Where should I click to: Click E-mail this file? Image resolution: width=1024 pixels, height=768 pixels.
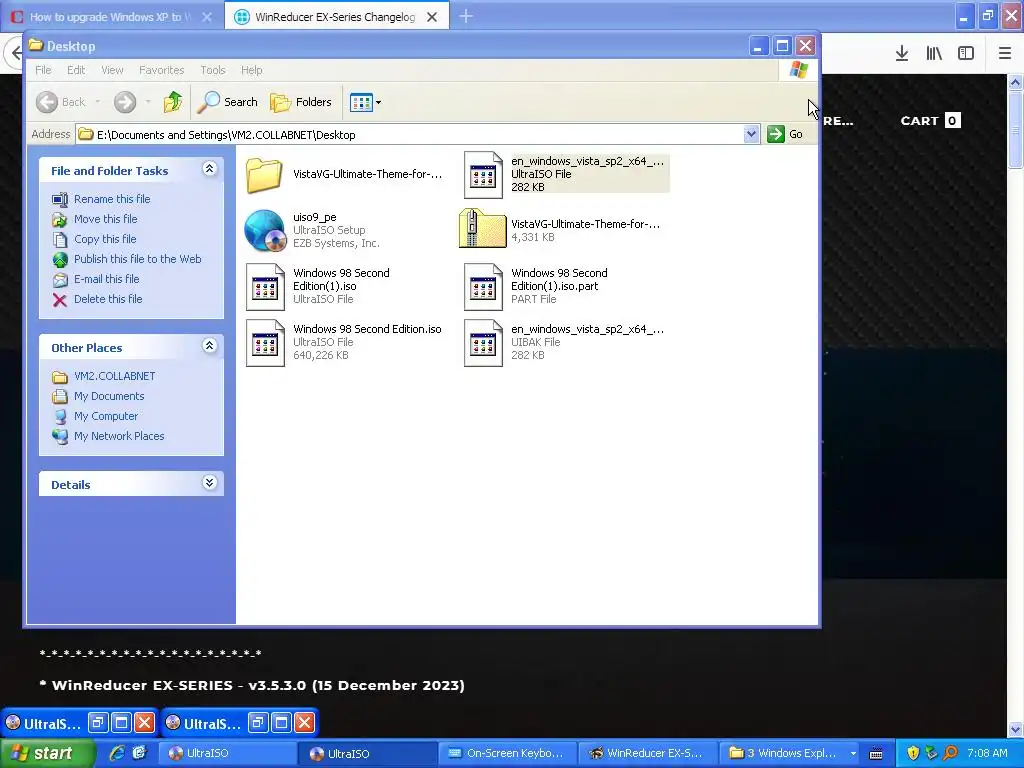click(106, 279)
